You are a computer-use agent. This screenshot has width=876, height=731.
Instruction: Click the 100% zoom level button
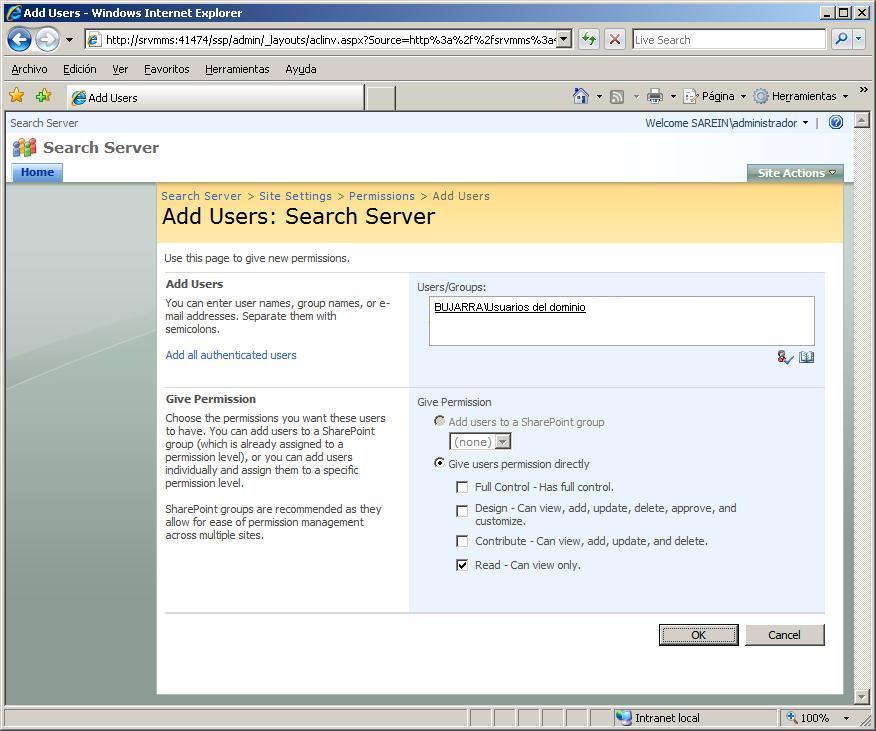tap(808, 718)
